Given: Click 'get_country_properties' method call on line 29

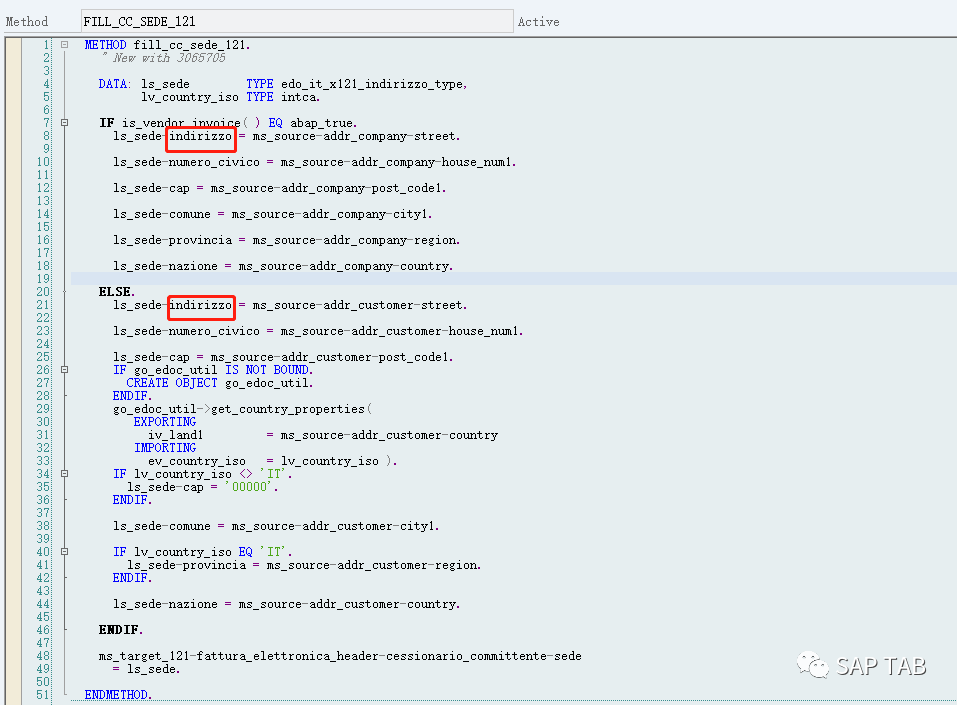Looking at the screenshot, I should point(287,409).
